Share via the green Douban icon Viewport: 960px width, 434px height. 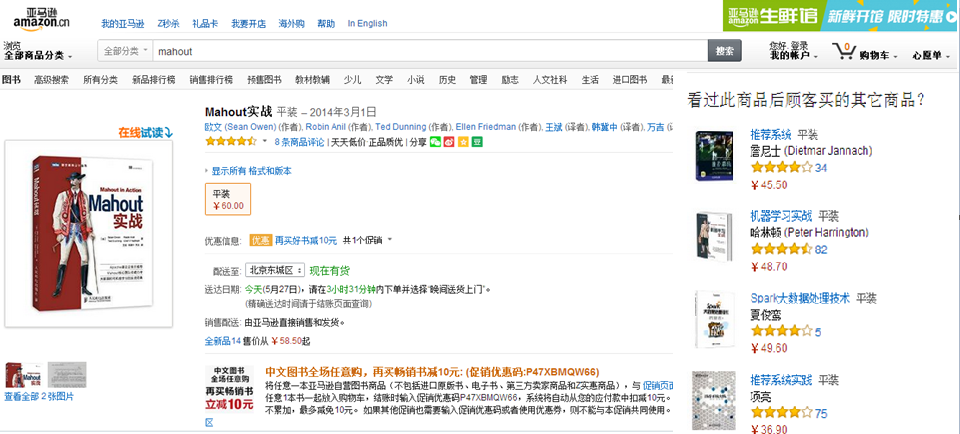[477, 142]
